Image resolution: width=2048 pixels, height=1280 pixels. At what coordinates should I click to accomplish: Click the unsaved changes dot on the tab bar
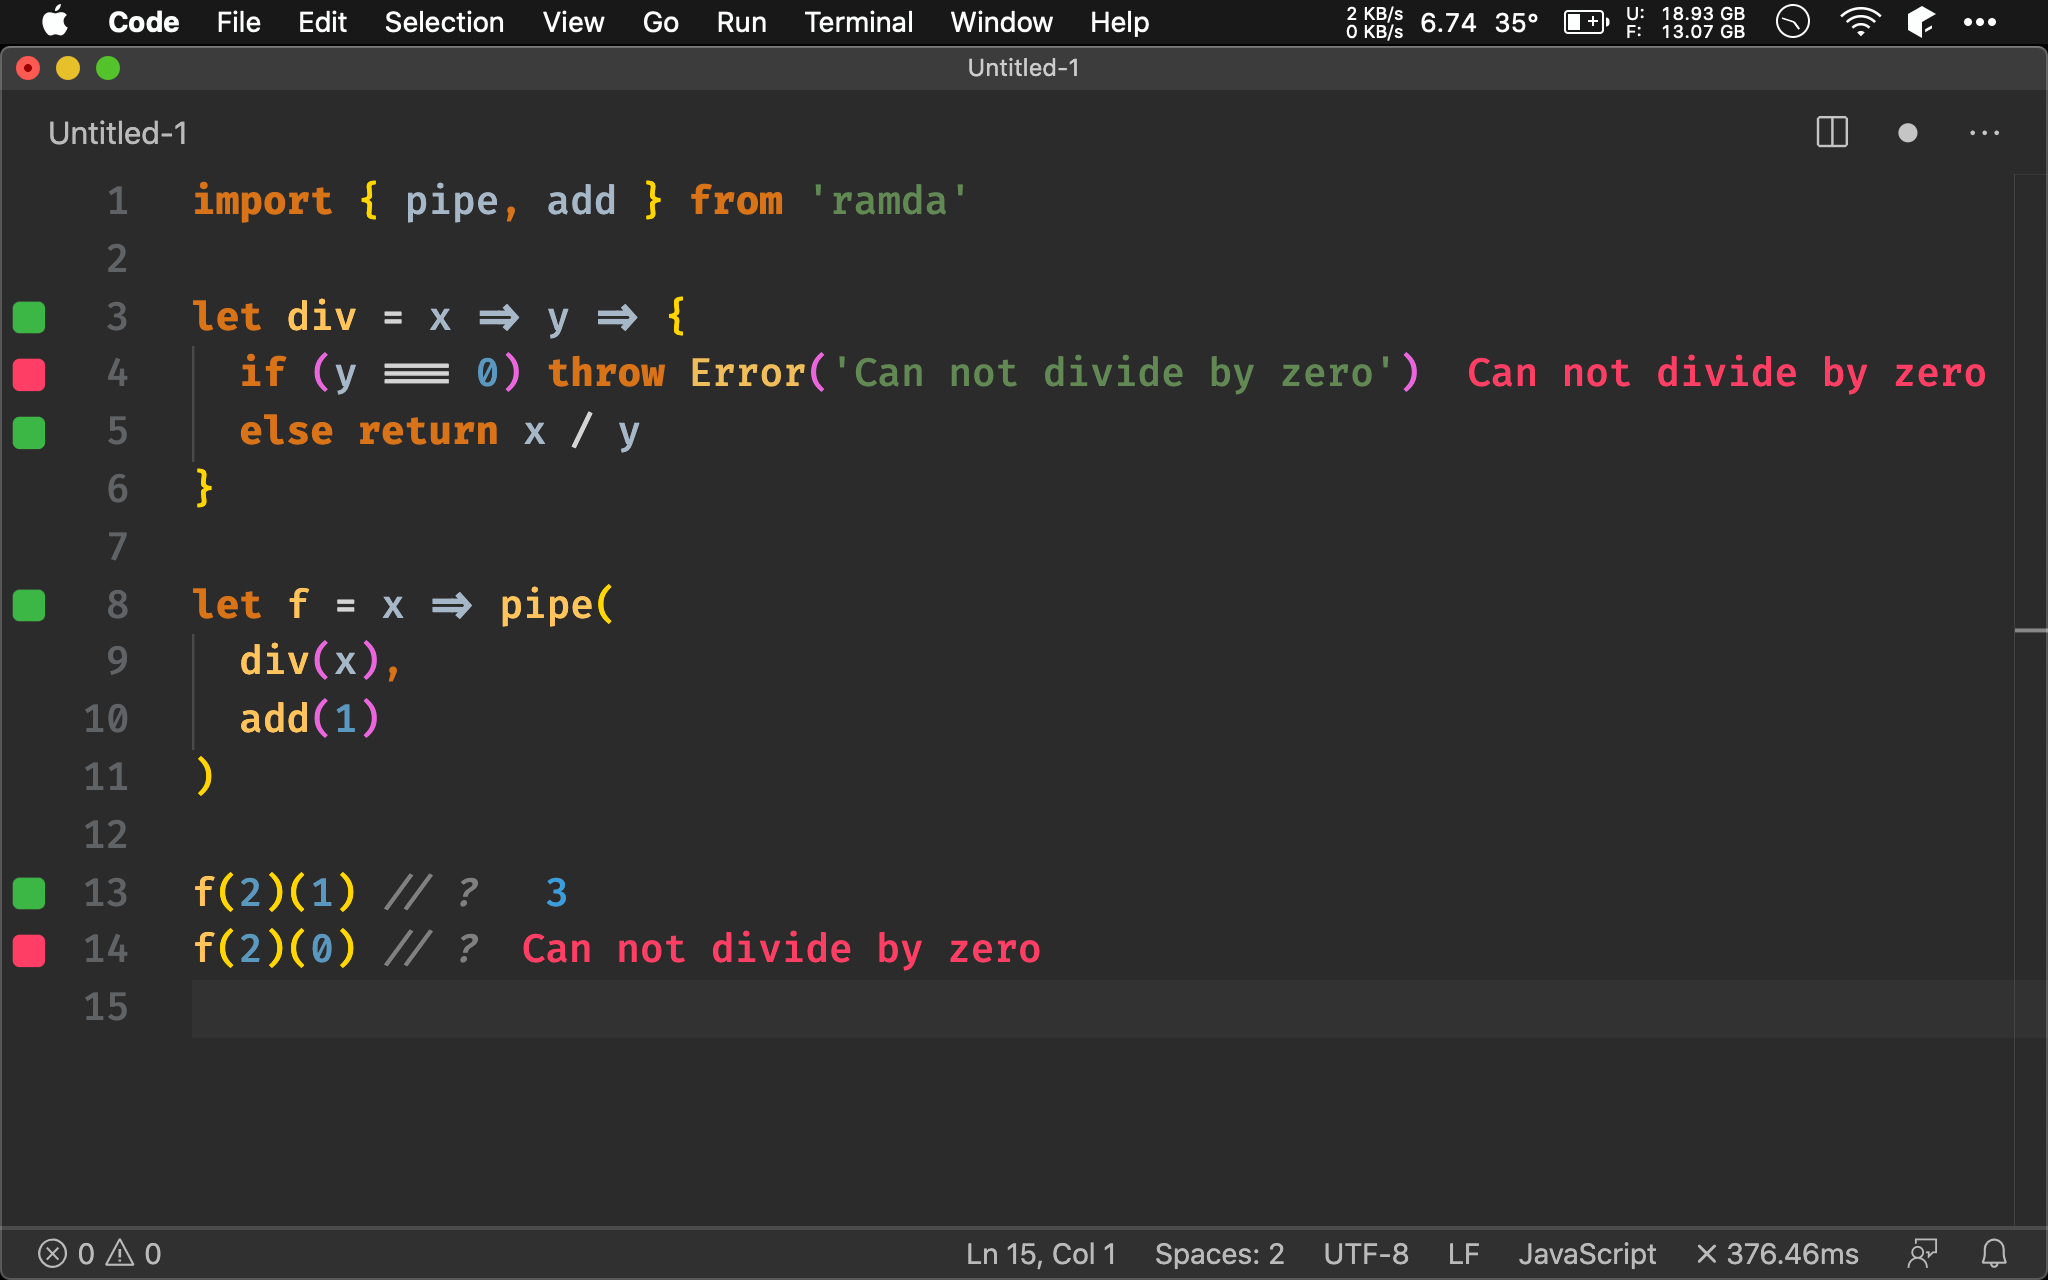pyautogui.click(x=1907, y=133)
